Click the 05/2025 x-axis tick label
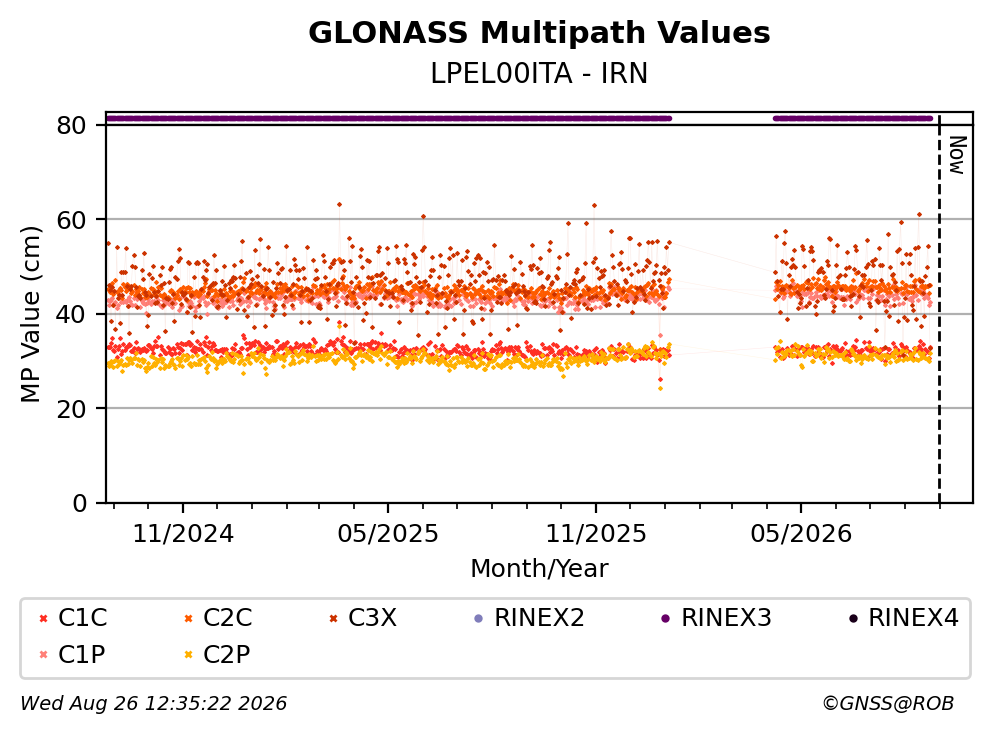The height and width of the screenshot is (734, 993). point(388,534)
